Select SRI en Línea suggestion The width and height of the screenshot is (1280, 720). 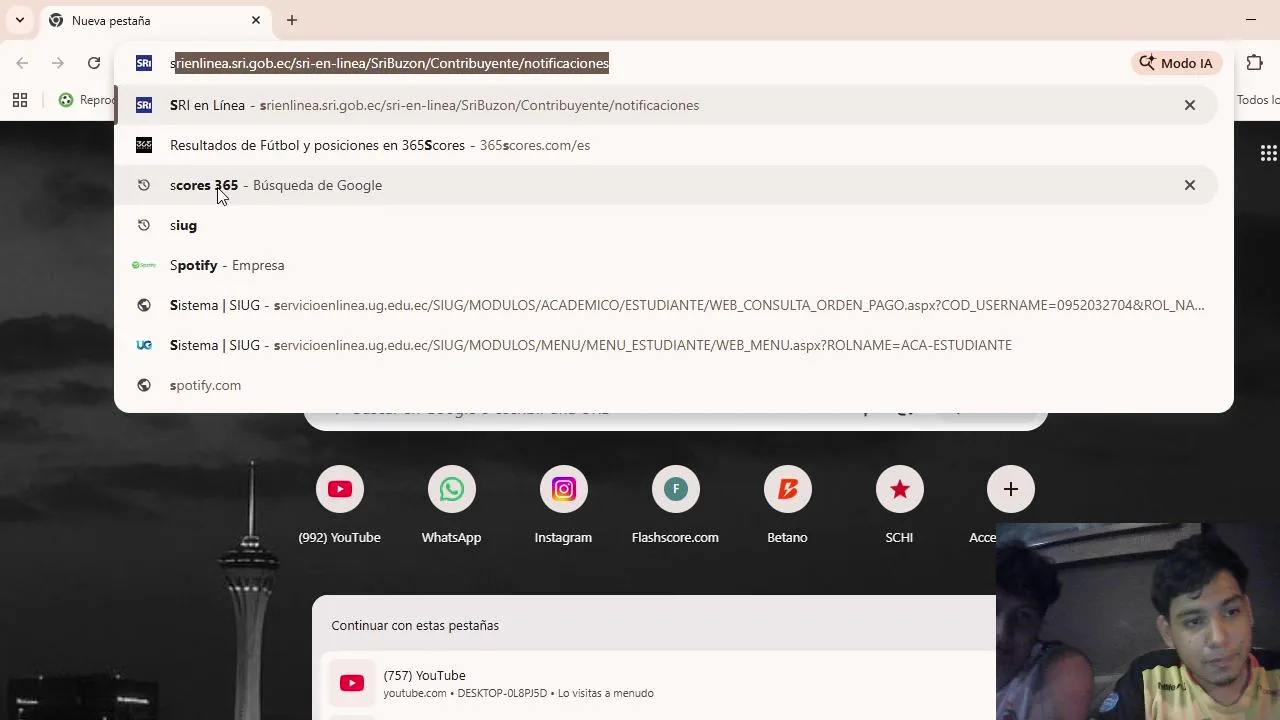[x=665, y=105]
